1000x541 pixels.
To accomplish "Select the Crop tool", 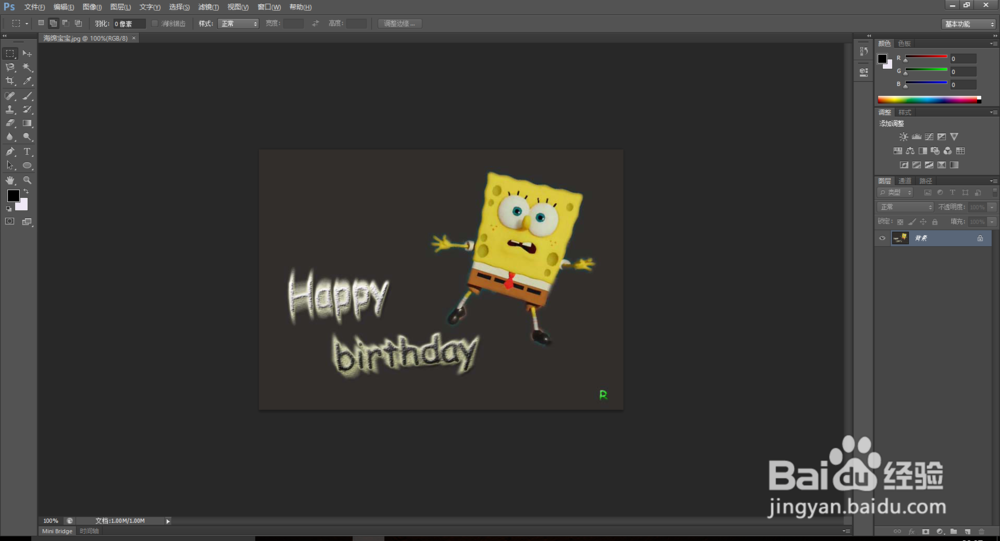I will click(x=10, y=82).
